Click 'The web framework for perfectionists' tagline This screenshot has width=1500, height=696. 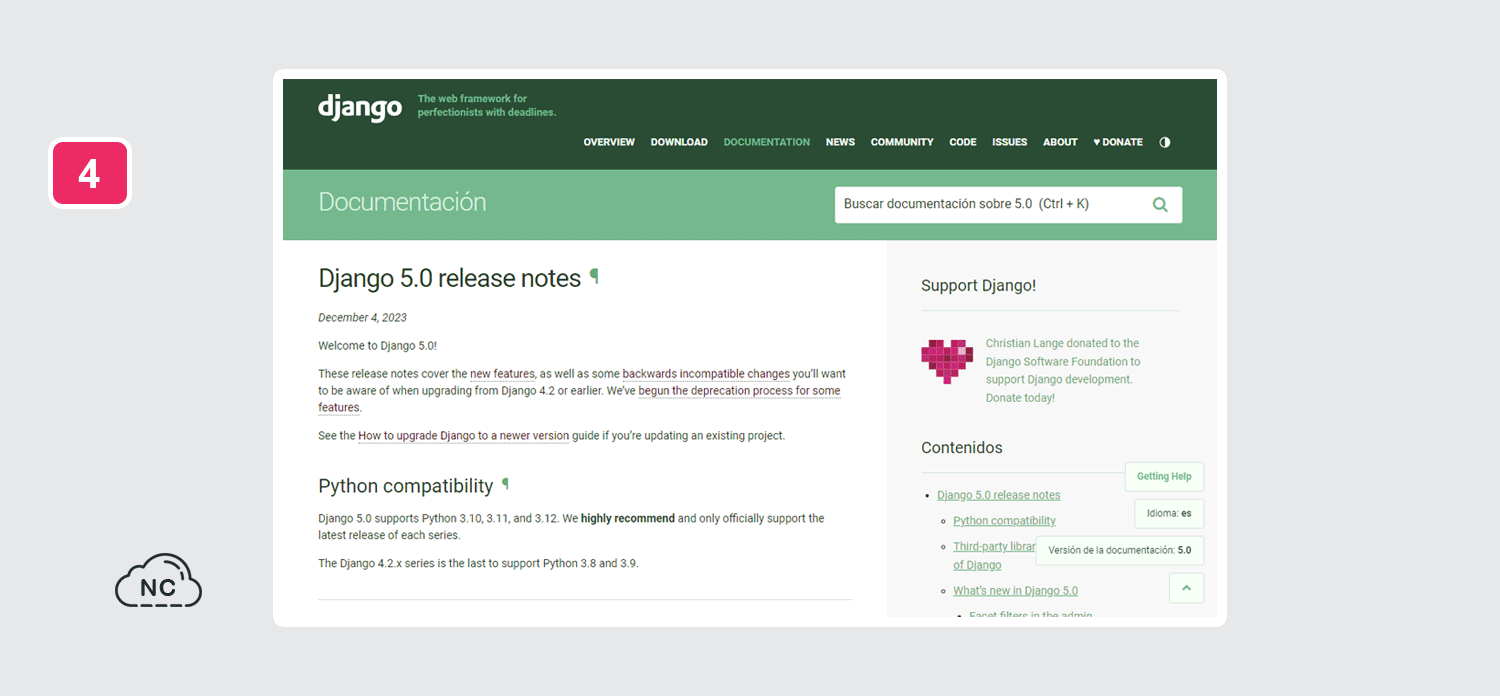(487, 106)
